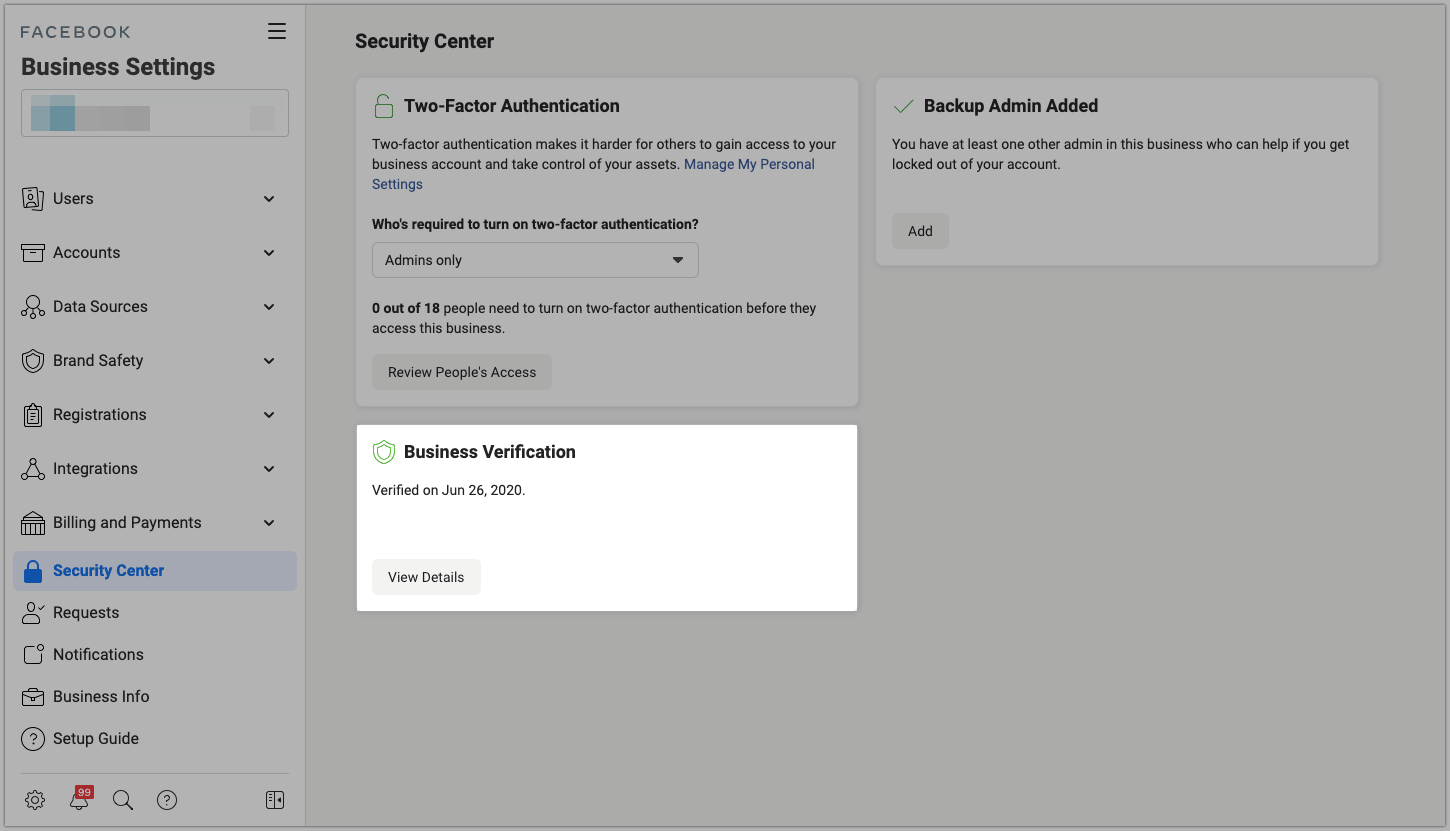Open settings gear in bottom bar
This screenshot has height=831, width=1450.
pyautogui.click(x=35, y=800)
